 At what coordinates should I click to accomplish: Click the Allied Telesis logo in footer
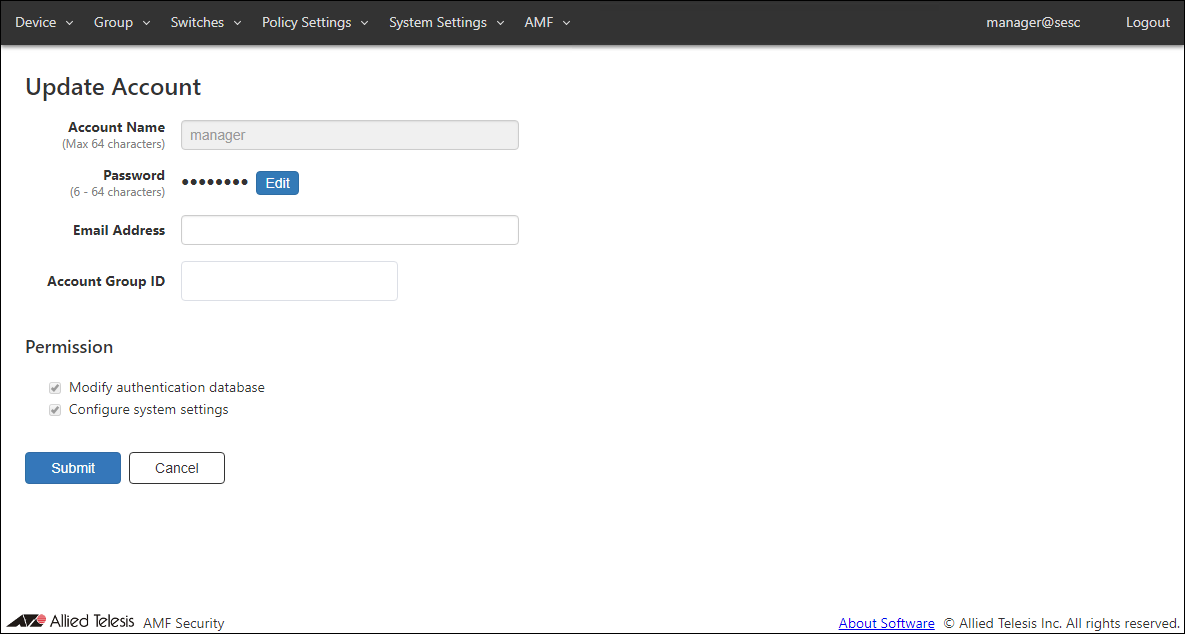[70, 621]
